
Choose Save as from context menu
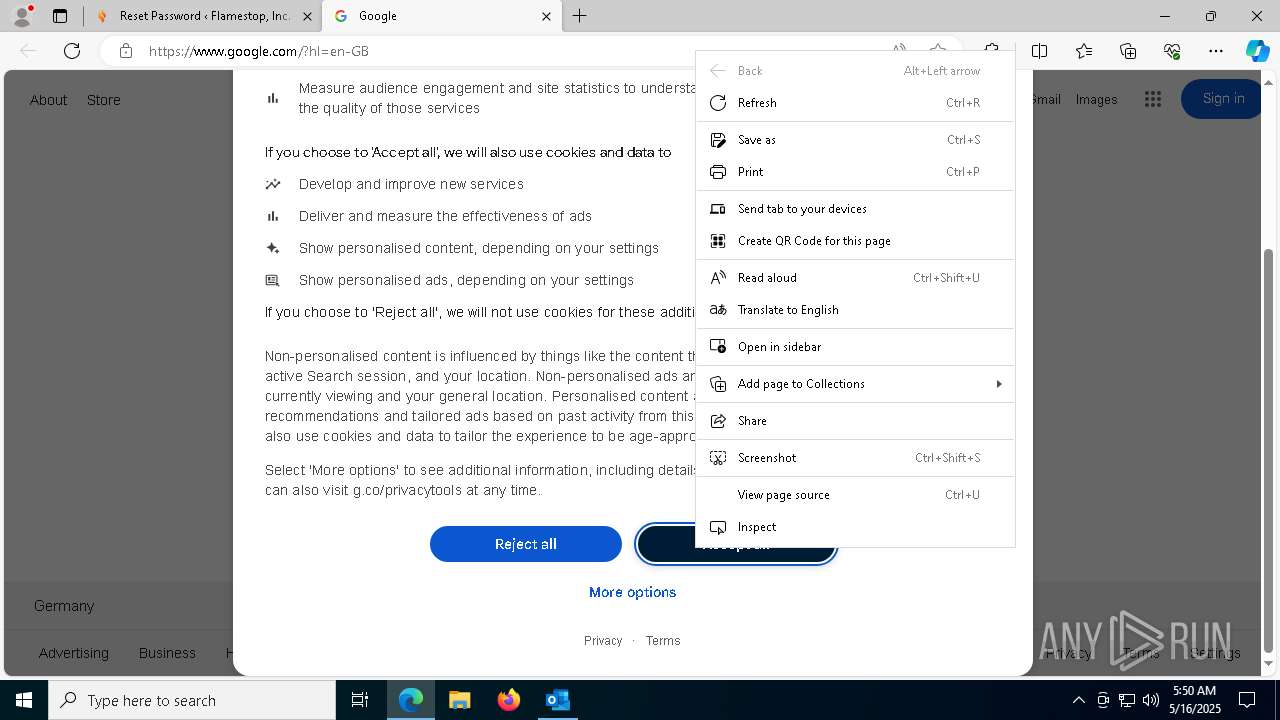855,140
